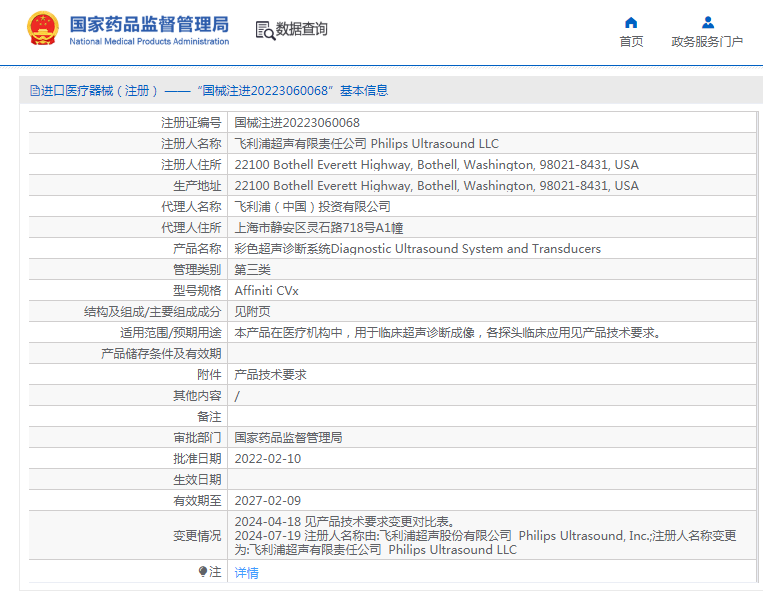
Task: Click the 首页 home icon
Action: tap(631, 23)
